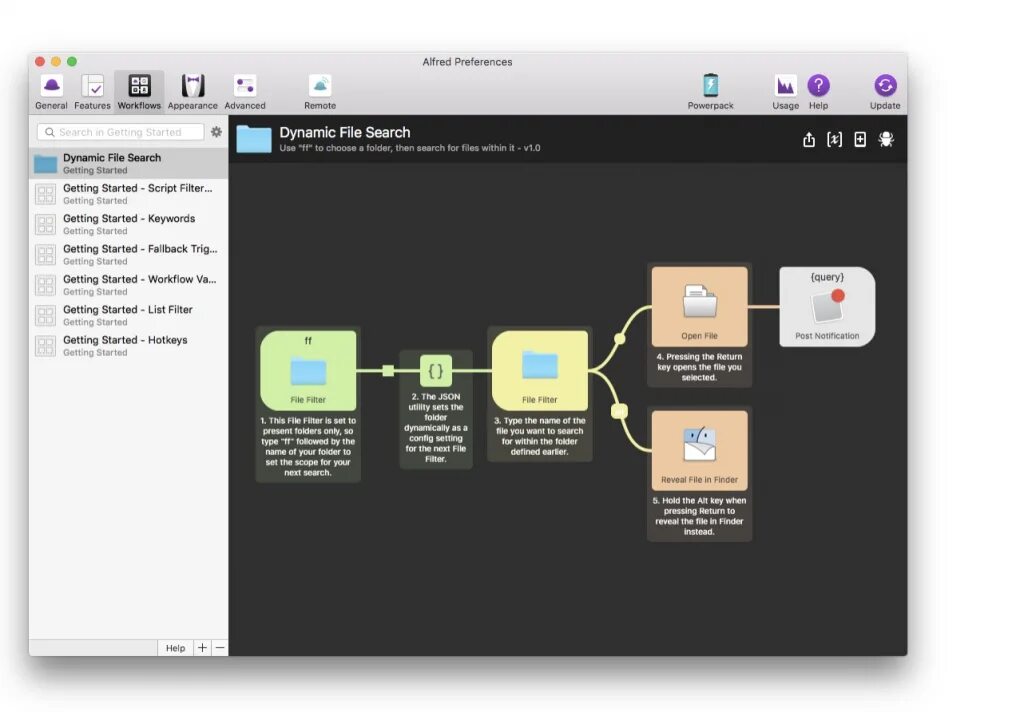Select Getting Started - Hotkeys workflow
The height and width of the screenshot is (712, 1024).
coord(129,346)
